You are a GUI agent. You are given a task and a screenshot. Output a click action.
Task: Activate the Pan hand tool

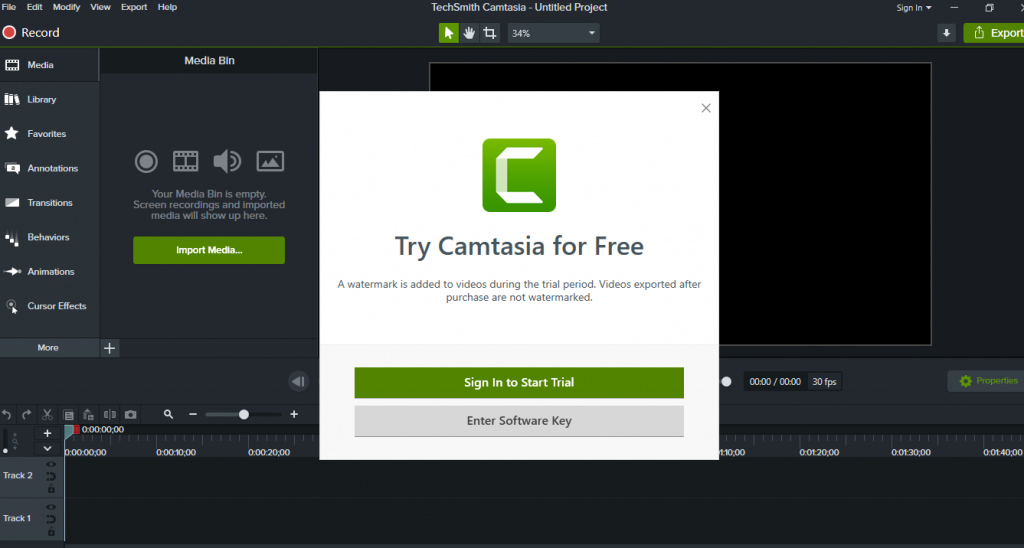coord(469,33)
